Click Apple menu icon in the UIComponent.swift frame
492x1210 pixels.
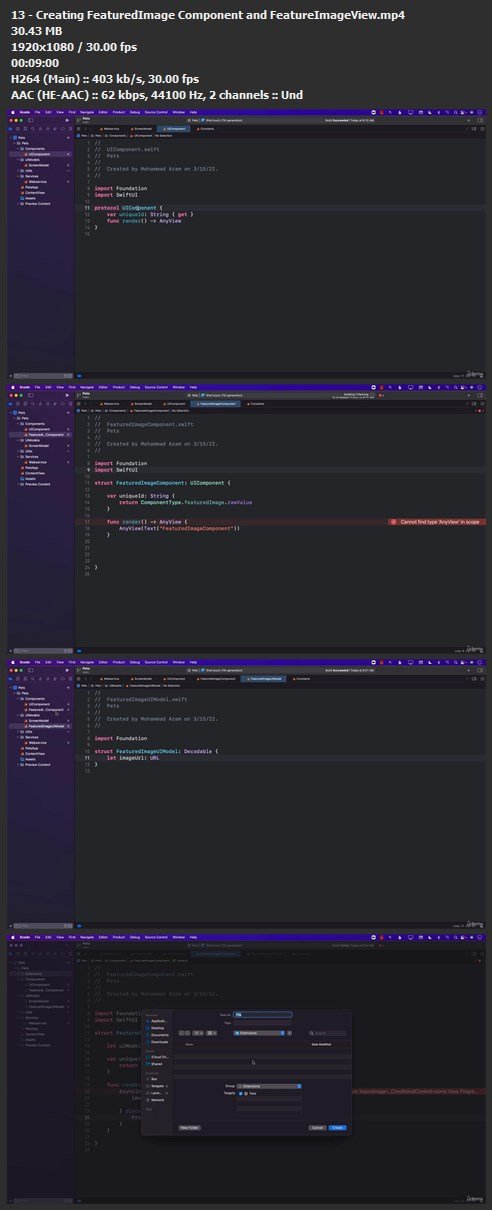tap(11, 112)
